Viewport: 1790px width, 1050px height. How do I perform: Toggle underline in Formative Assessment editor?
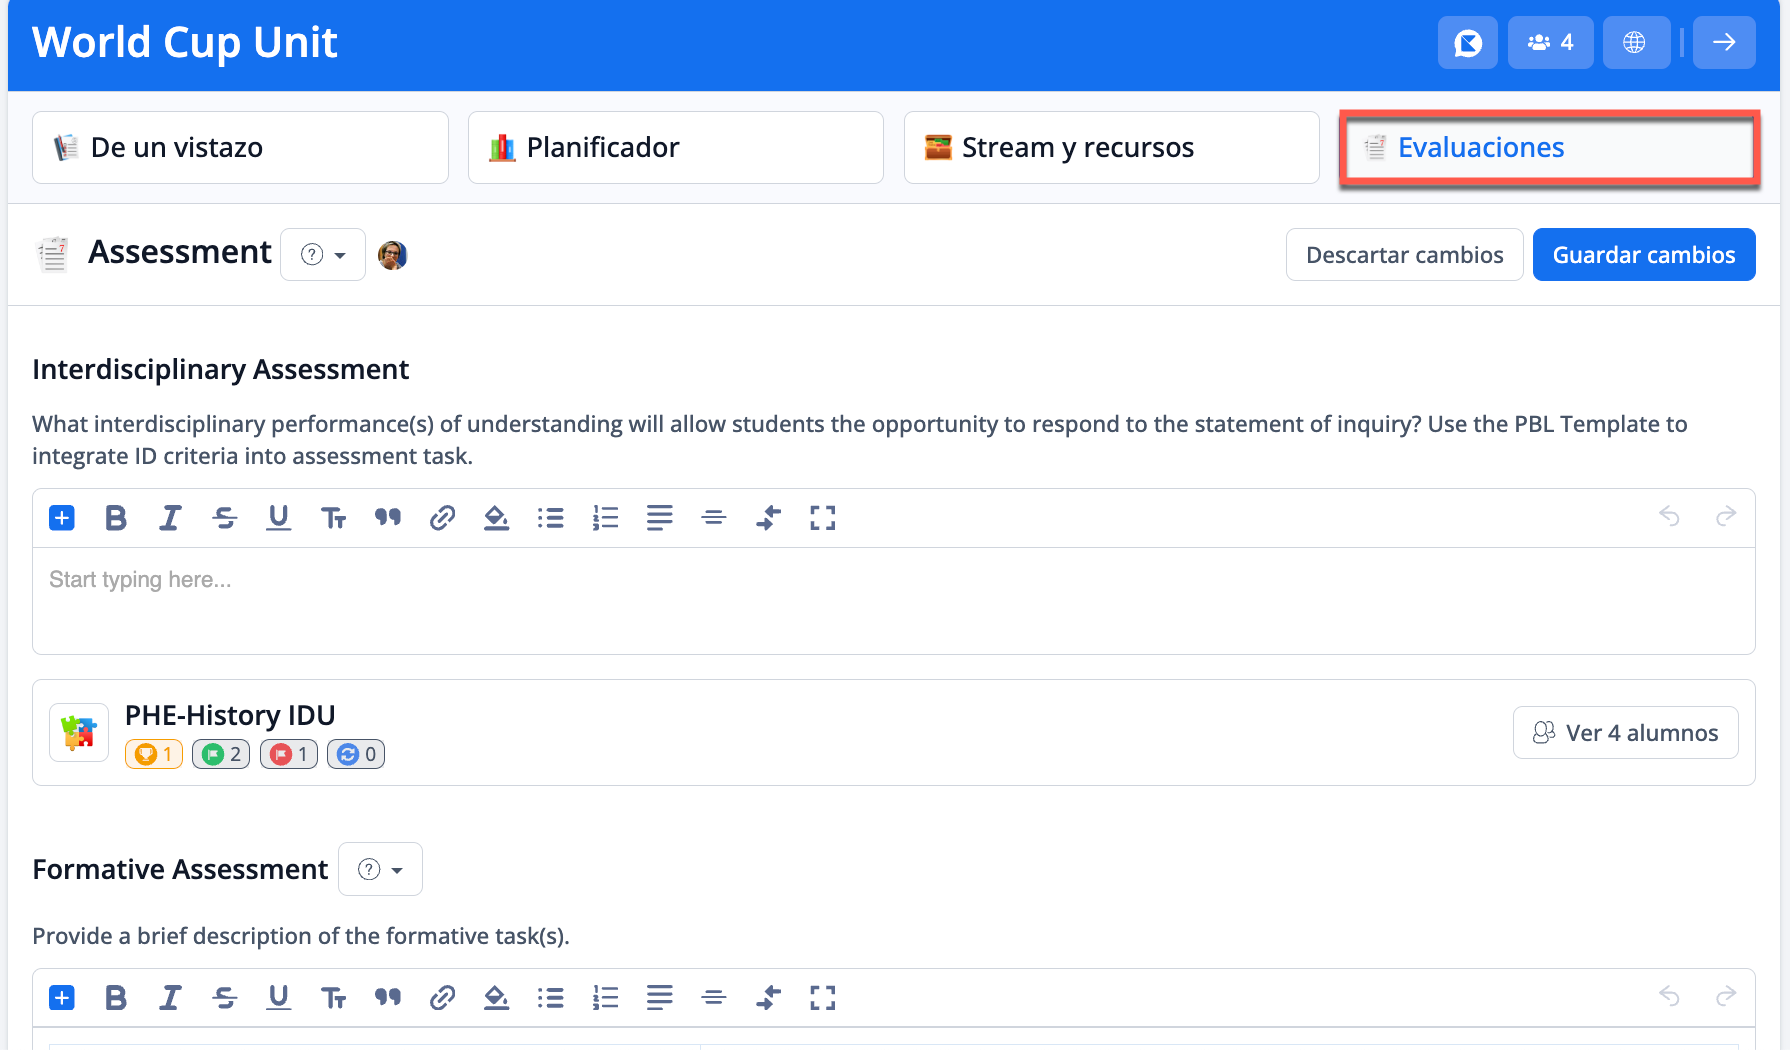tap(278, 998)
